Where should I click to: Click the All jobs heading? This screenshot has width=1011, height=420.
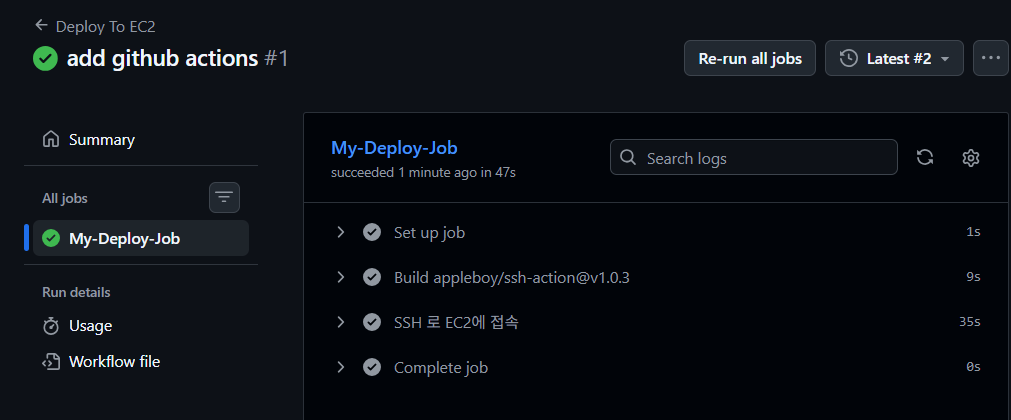tap(64, 198)
